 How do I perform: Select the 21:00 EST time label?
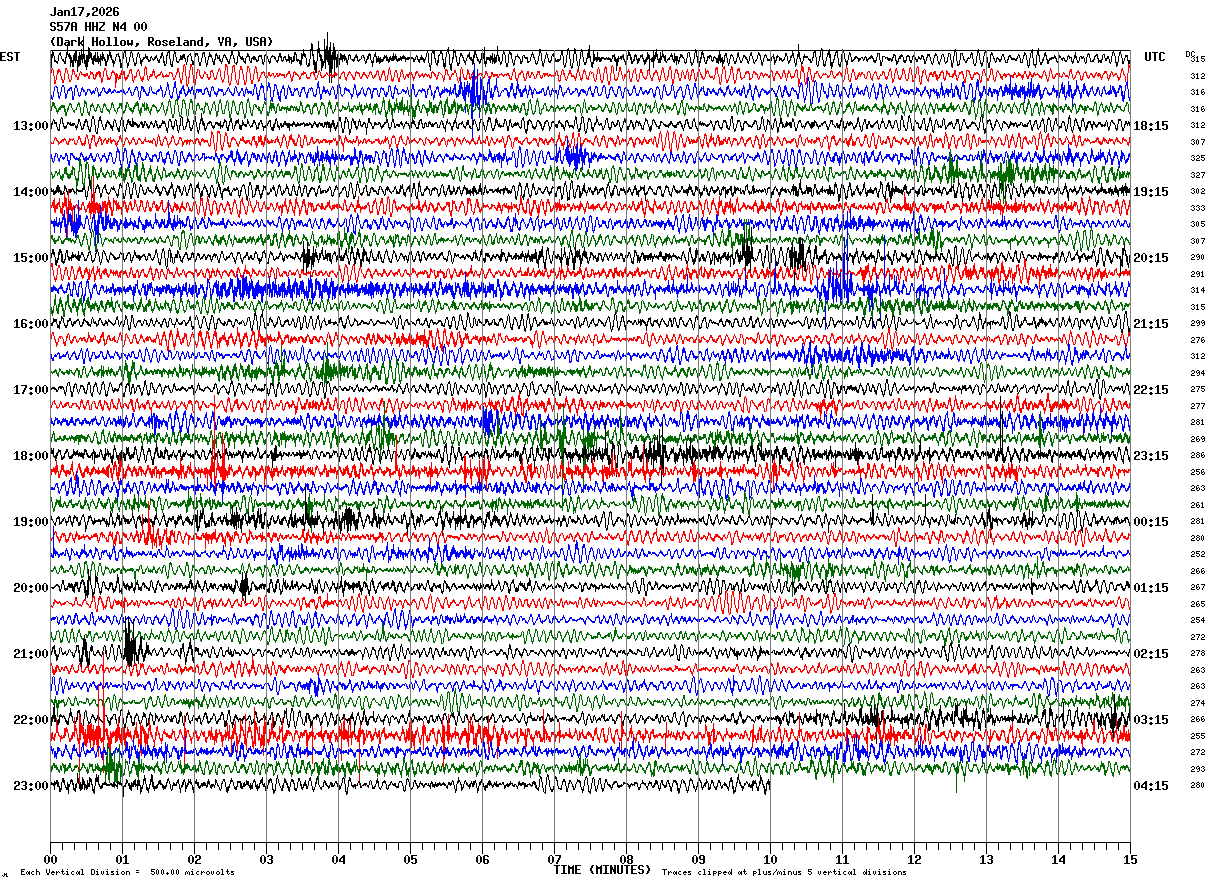tap(30, 653)
